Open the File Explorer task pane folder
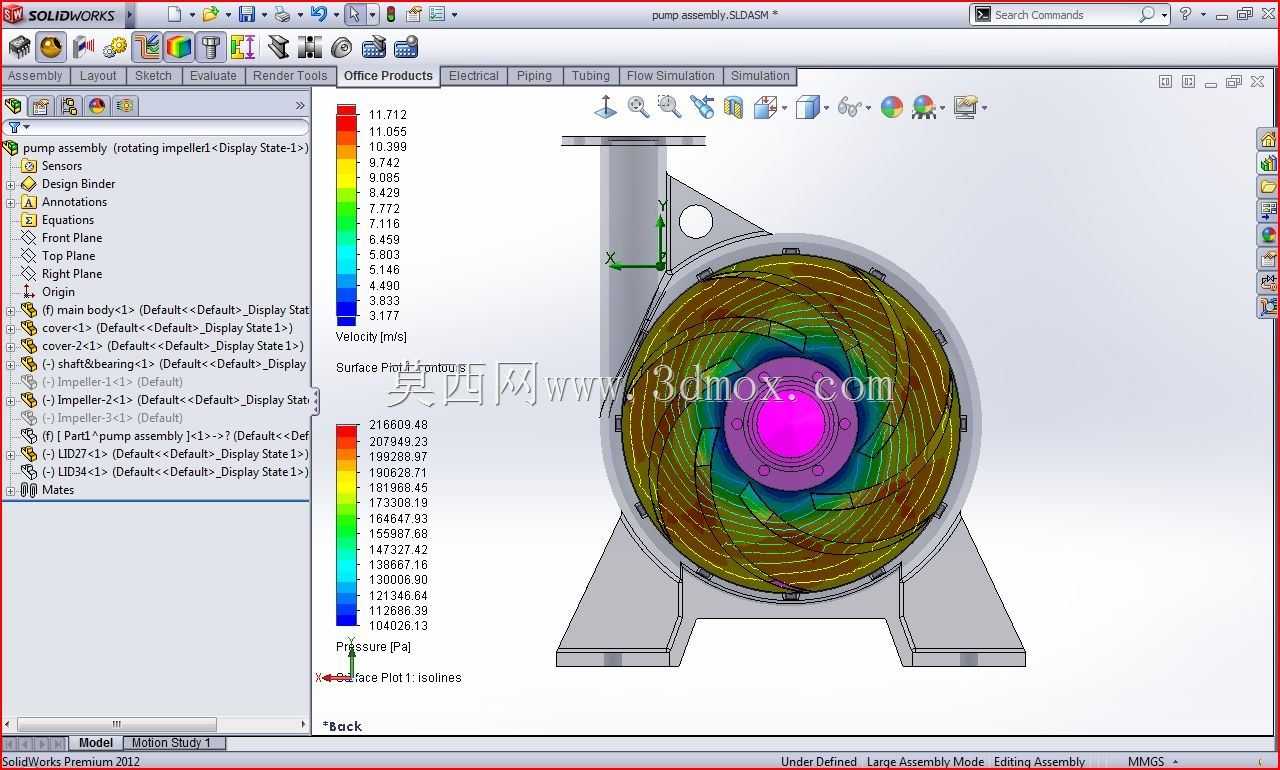This screenshot has height=770, width=1280. 1268,187
